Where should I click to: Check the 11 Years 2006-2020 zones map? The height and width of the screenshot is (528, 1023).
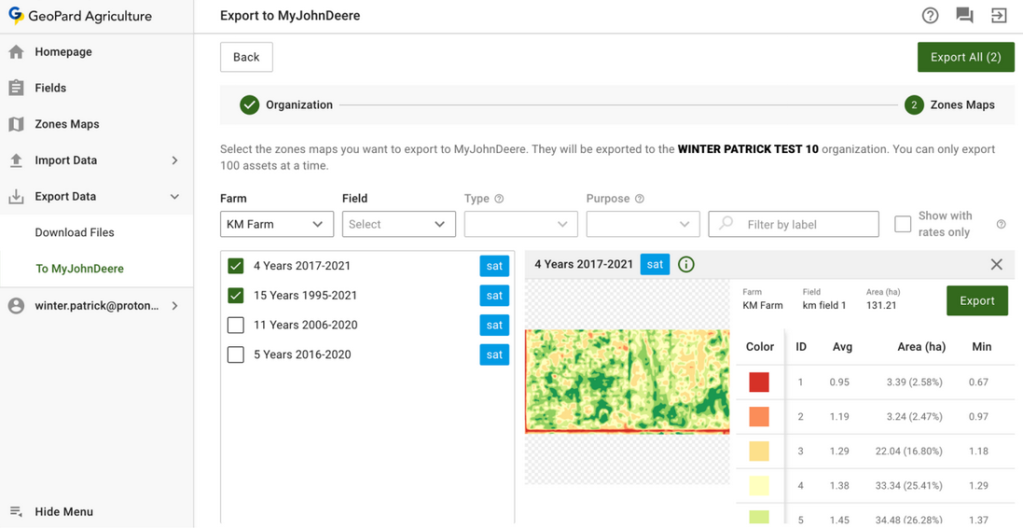tap(236, 325)
